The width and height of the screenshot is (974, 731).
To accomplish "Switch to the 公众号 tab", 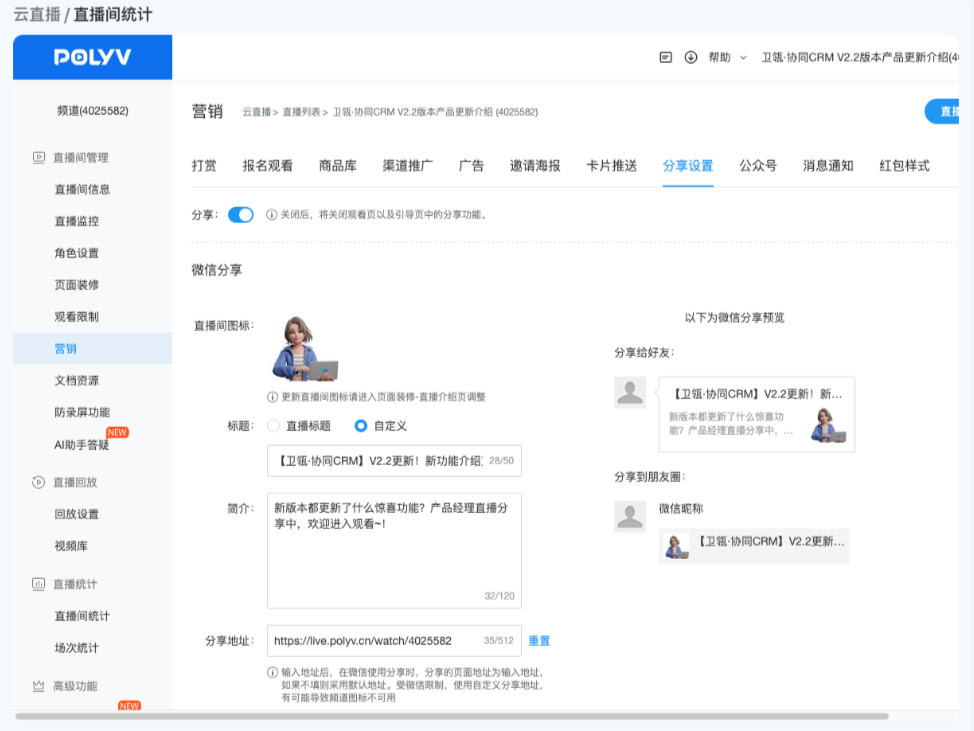I will (758, 166).
